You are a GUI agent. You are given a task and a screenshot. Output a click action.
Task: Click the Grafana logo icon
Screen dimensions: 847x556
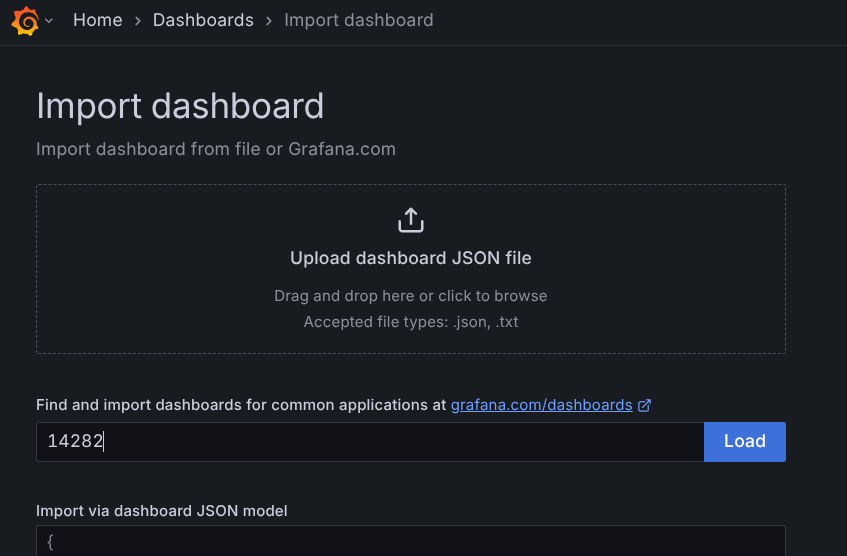click(25, 21)
